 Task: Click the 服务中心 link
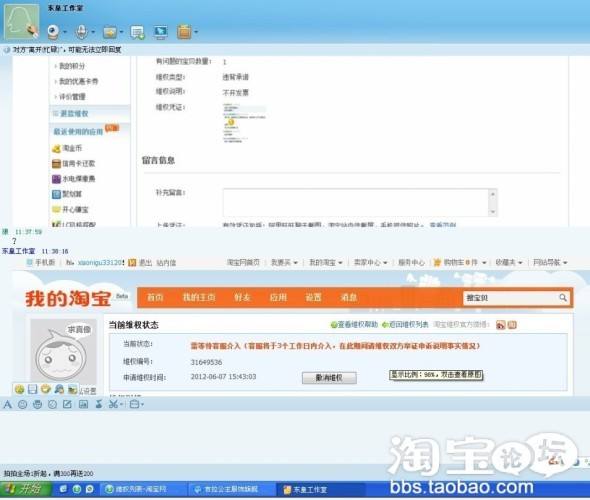click(x=411, y=262)
